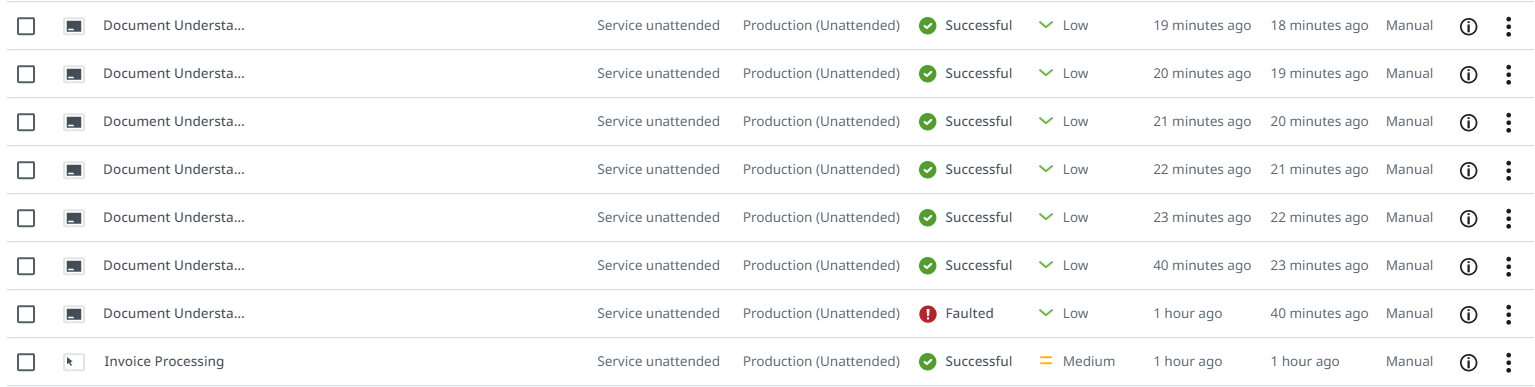Open more actions menu for Invoice Processing
The height and width of the screenshot is (387, 1535).
click(1508, 362)
